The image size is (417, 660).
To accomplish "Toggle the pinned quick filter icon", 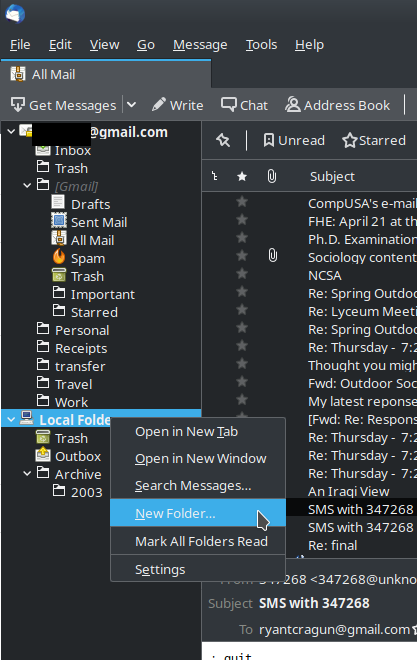I will click(x=223, y=140).
